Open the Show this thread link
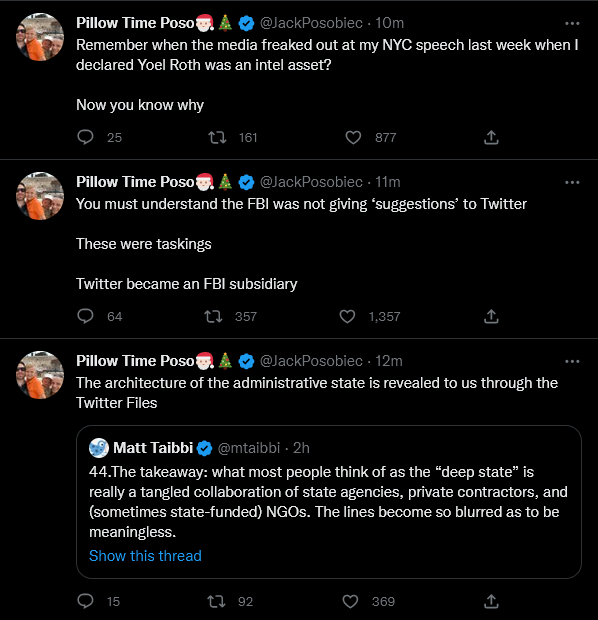The width and height of the screenshot is (598, 620). click(x=145, y=556)
